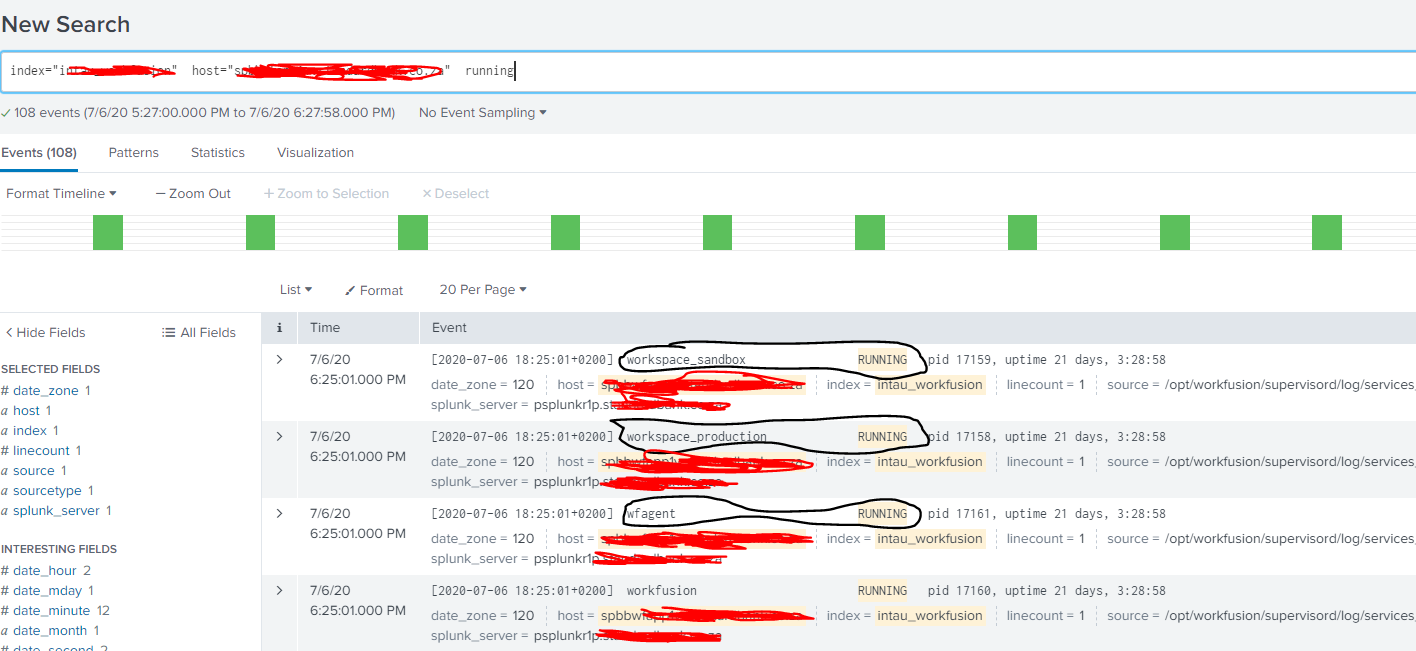Open the 20 Per Page dropdown
1416x651 pixels.
click(482, 289)
